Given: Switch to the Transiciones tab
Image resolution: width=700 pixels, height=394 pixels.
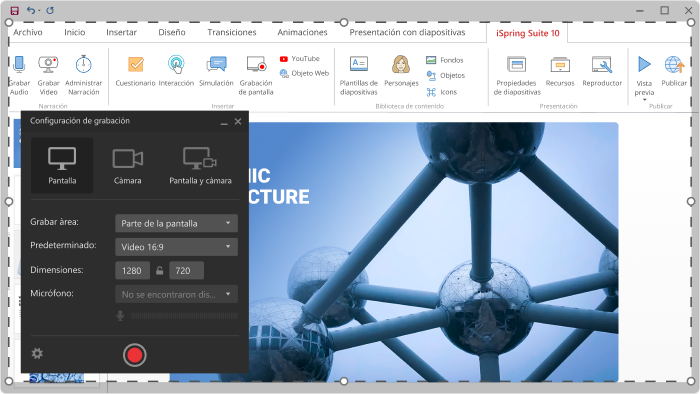Looking at the screenshot, I should 232,32.
